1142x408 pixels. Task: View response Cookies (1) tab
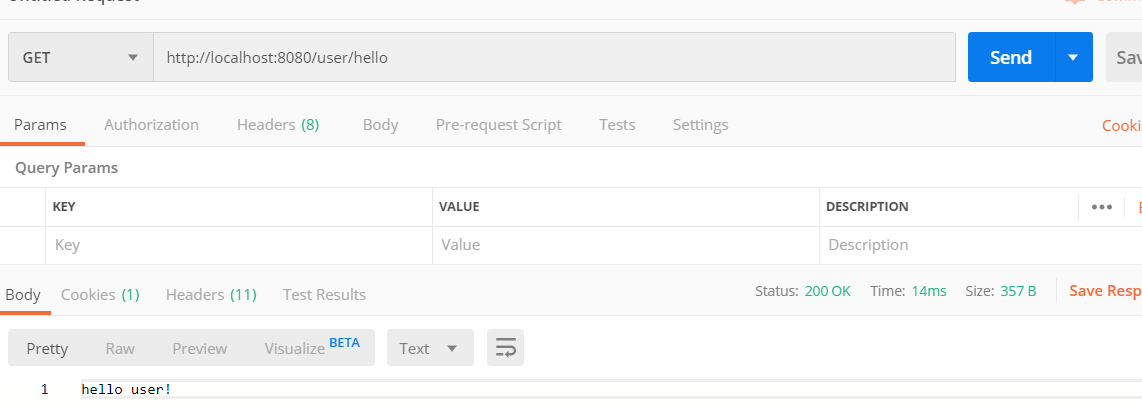(x=100, y=294)
